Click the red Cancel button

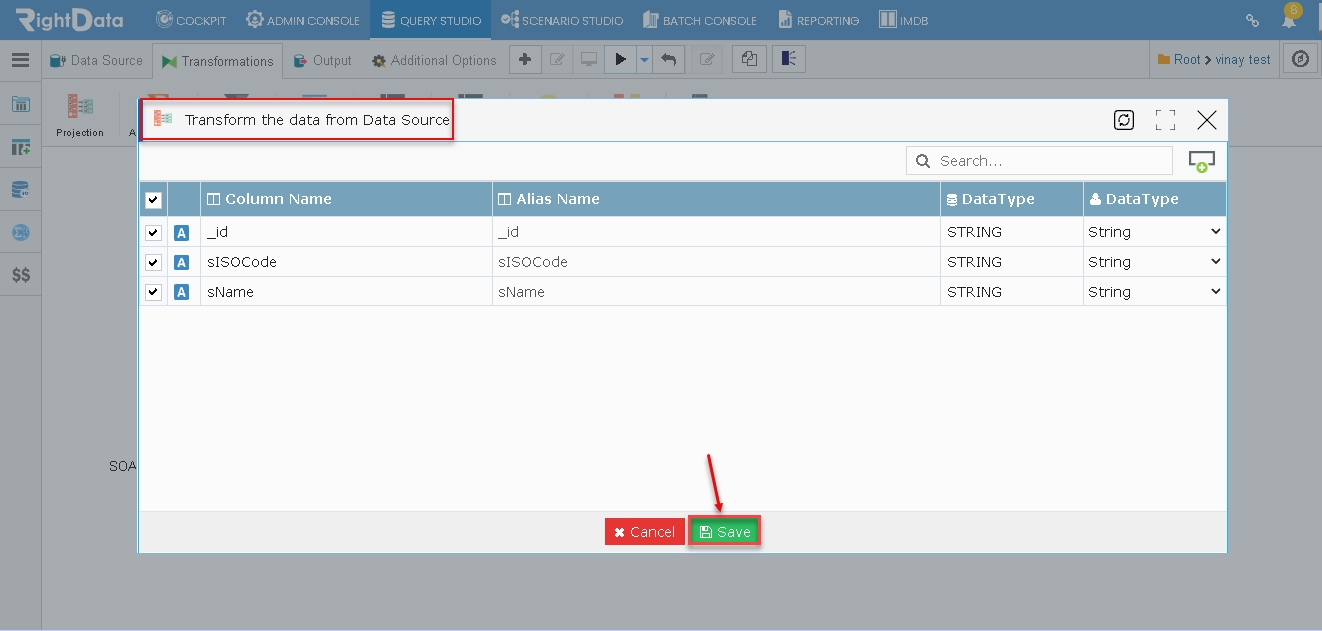pos(645,532)
